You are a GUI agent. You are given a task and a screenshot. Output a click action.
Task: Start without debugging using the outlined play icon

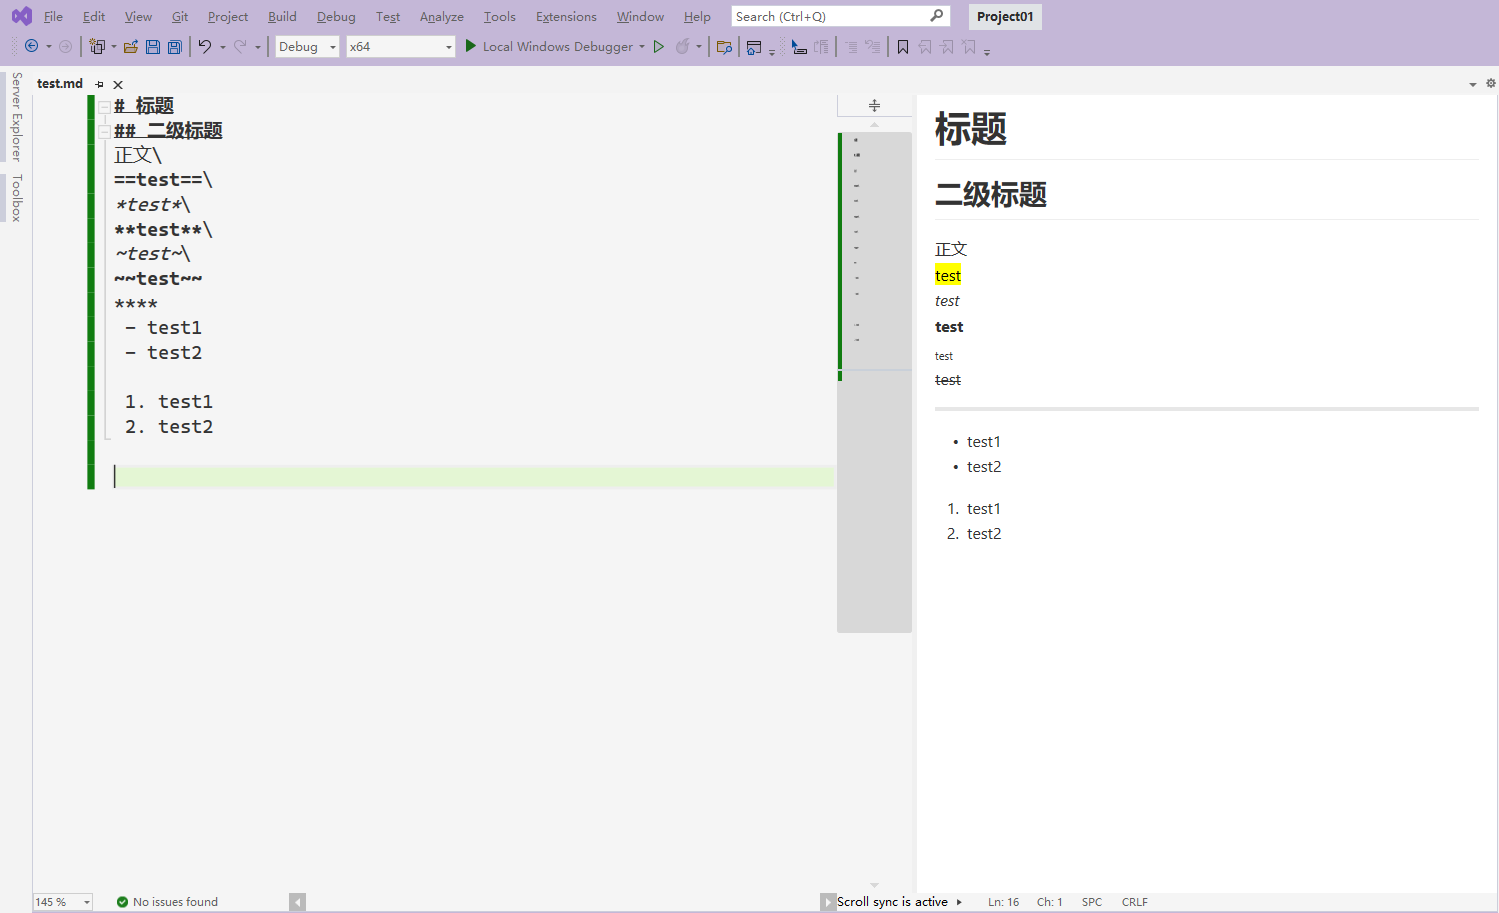click(x=659, y=46)
